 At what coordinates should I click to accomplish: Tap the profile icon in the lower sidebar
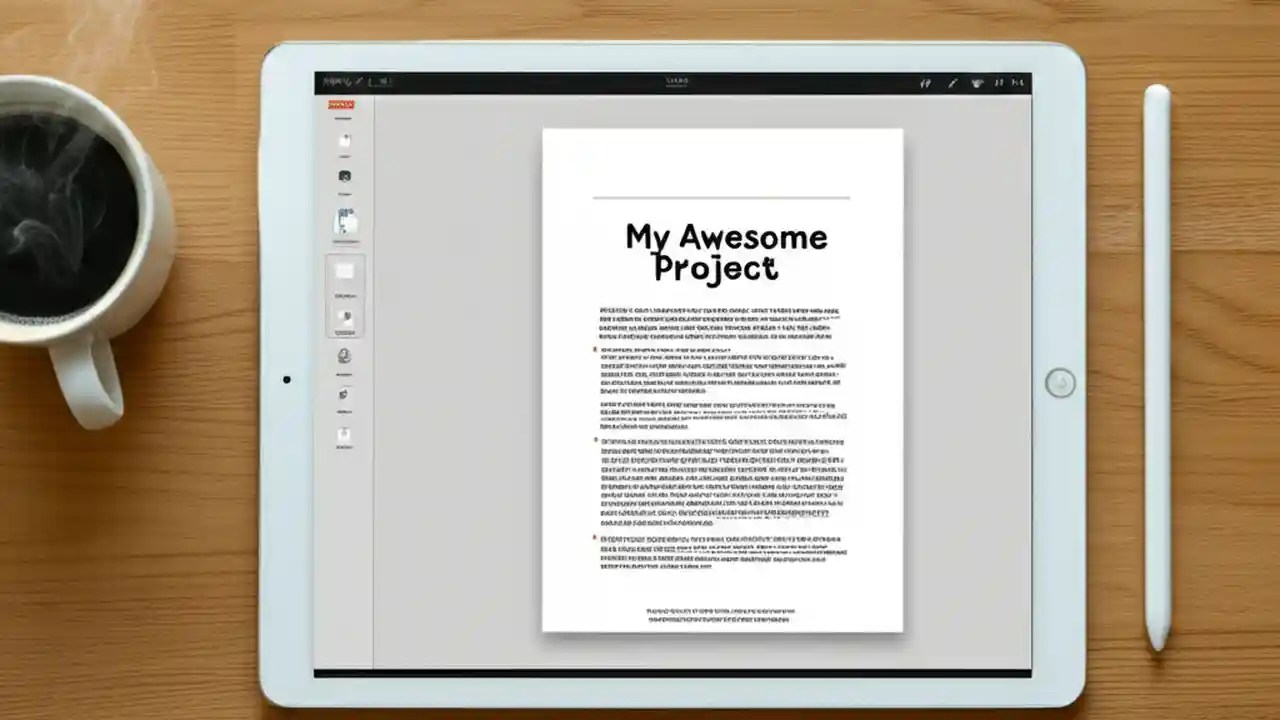coord(343,355)
